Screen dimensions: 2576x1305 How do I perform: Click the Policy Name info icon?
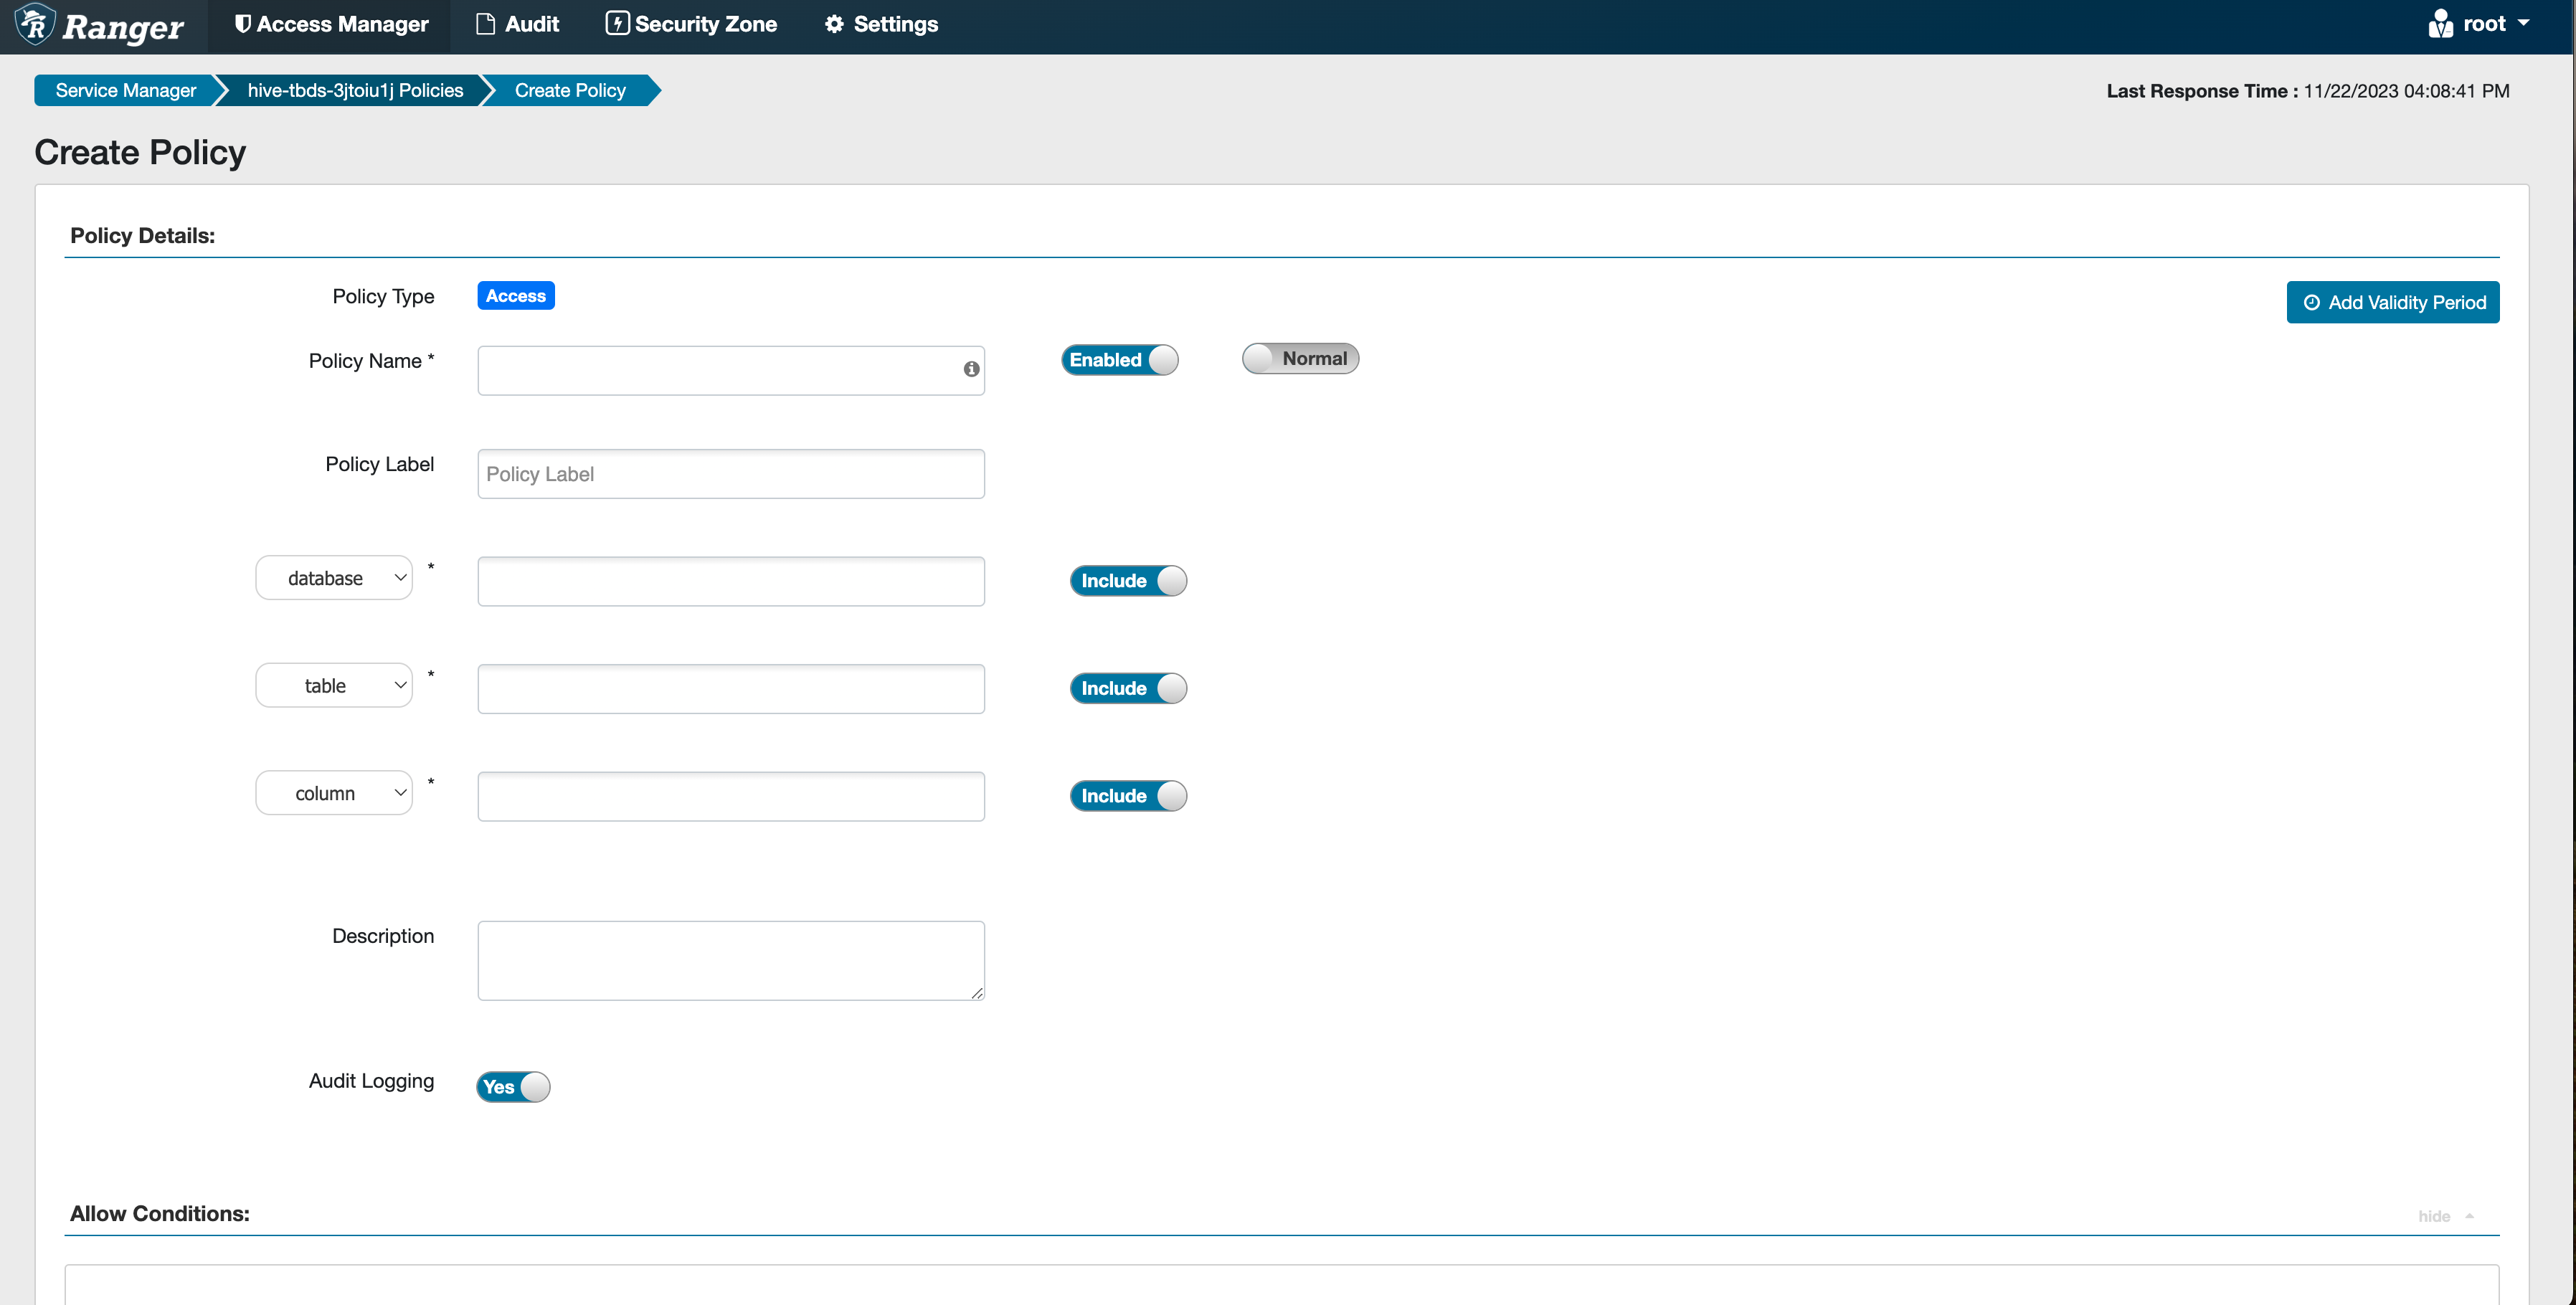pos(971,369)
